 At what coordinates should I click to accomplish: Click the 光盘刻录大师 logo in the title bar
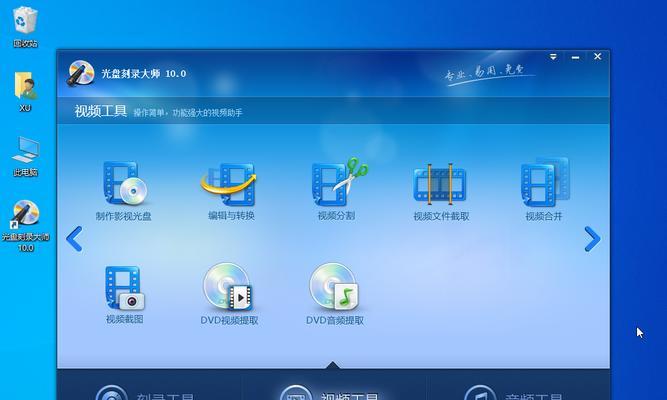click(81, 73)
